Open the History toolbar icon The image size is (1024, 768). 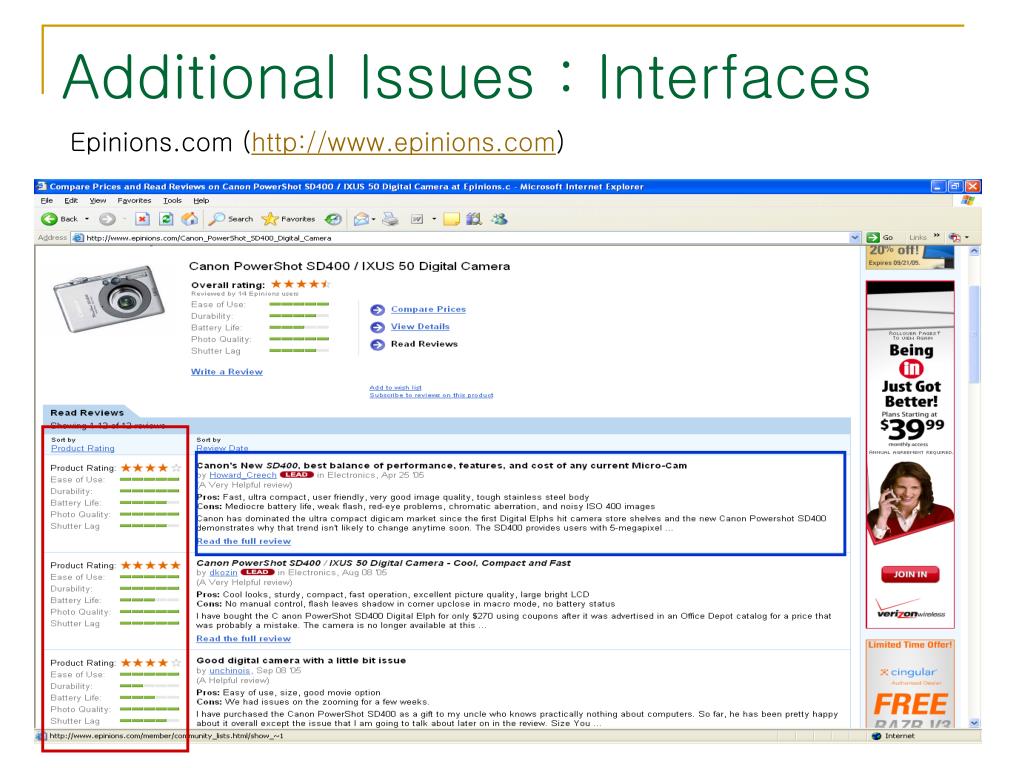pyautogui.click(x=333, y=219)
